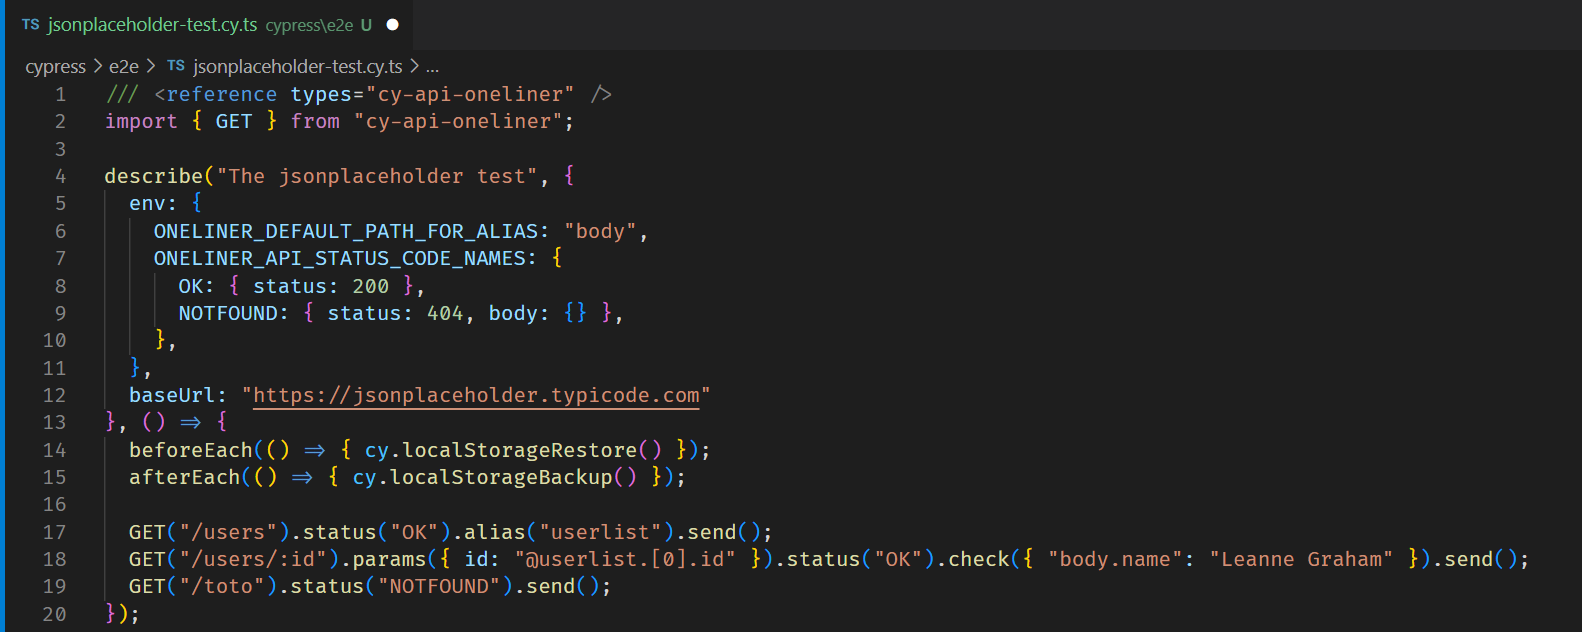This screenshot has height=632, width=1582.
Task: Click the check method on line 18
Action: 979,559
